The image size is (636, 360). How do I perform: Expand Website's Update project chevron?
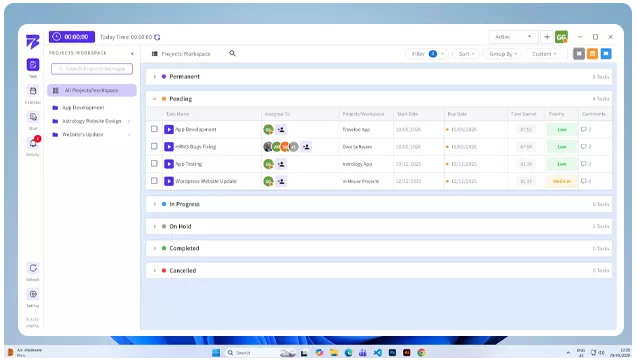tap(129, 135)
